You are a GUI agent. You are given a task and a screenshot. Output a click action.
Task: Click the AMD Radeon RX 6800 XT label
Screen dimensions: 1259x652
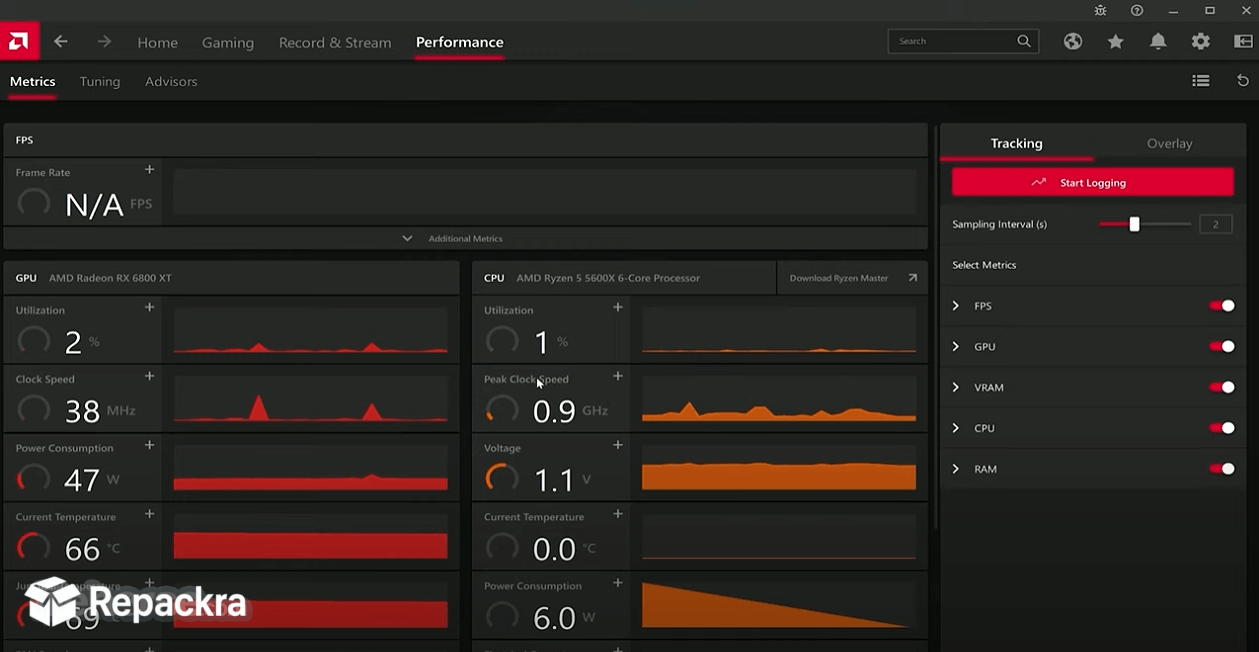pyautogui.click(x=110, y=278)
